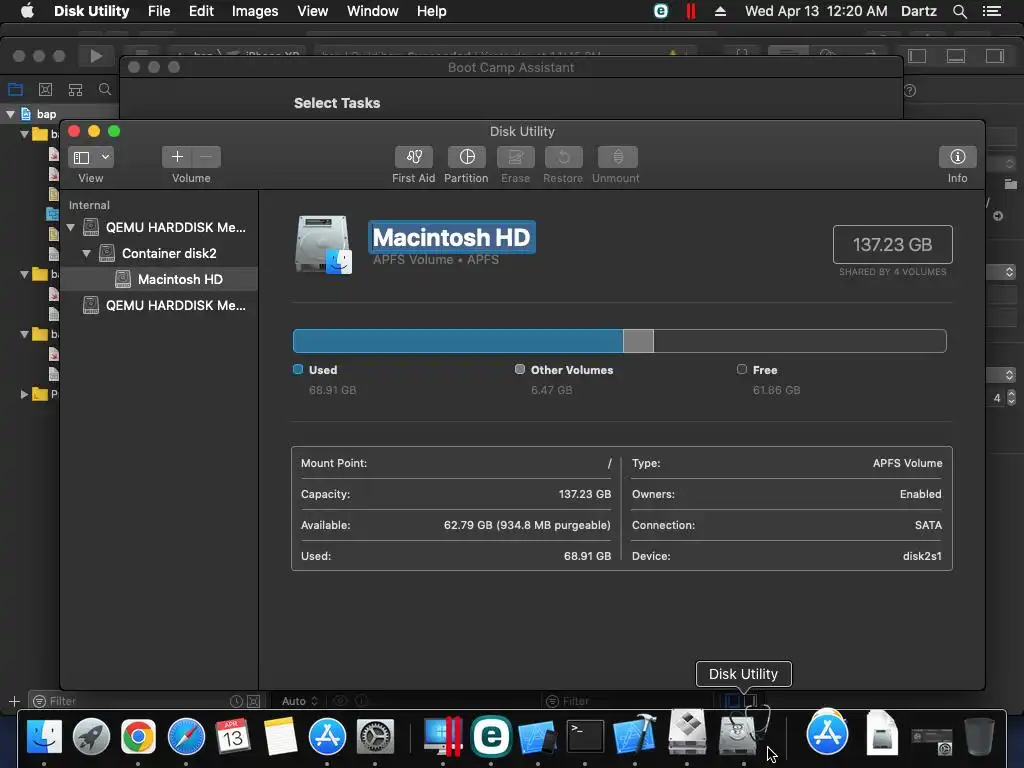
Task: Click the Free legend swatch
Action: pos(742,370)
